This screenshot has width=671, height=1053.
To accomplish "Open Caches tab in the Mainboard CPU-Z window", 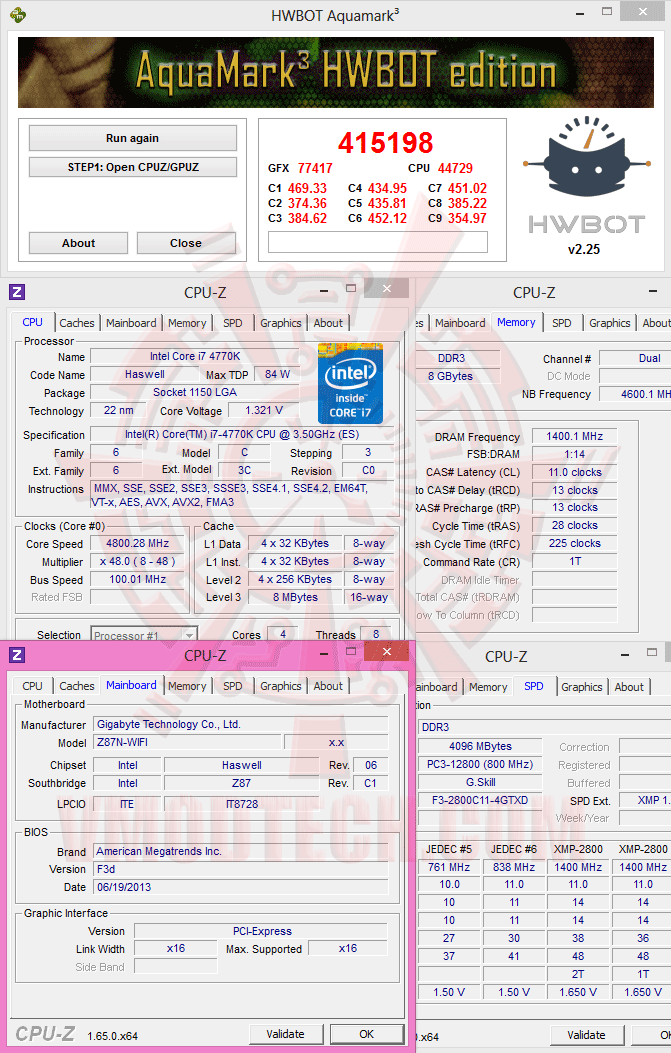I will 77,686.
